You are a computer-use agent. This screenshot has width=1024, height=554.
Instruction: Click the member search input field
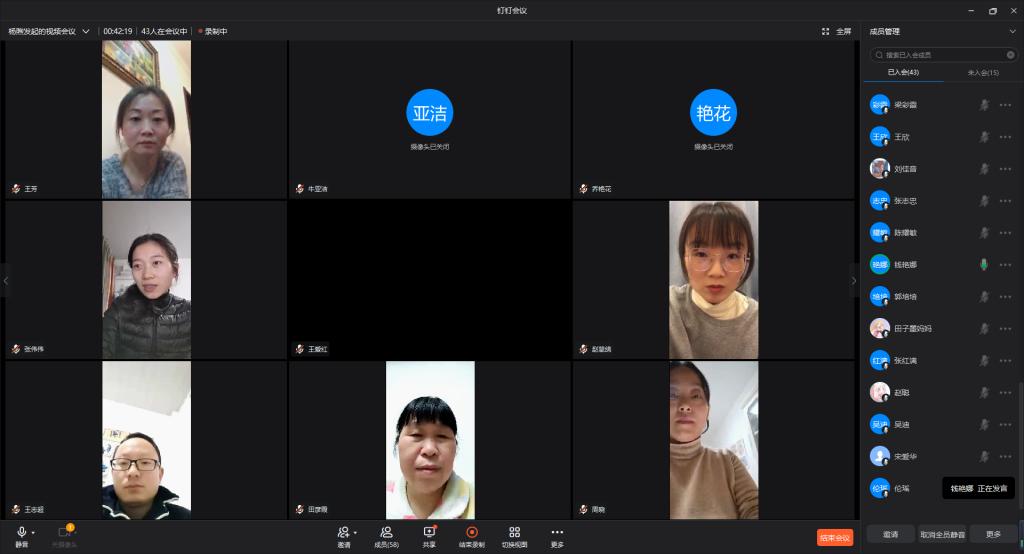tap(944, 55)
